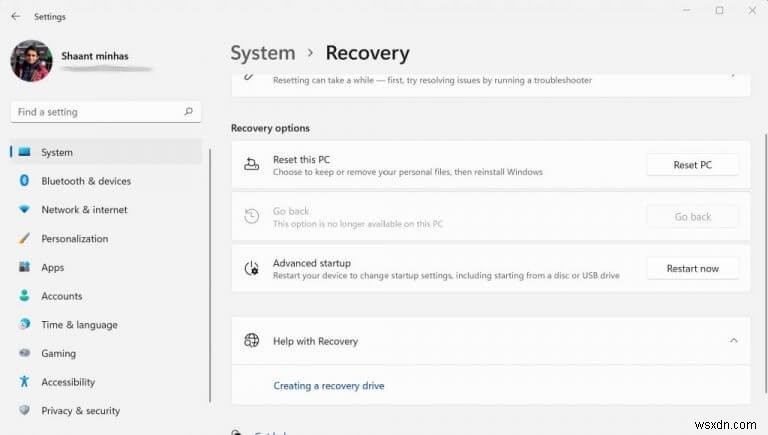Click the Restart now button

[x=692, y=268]
